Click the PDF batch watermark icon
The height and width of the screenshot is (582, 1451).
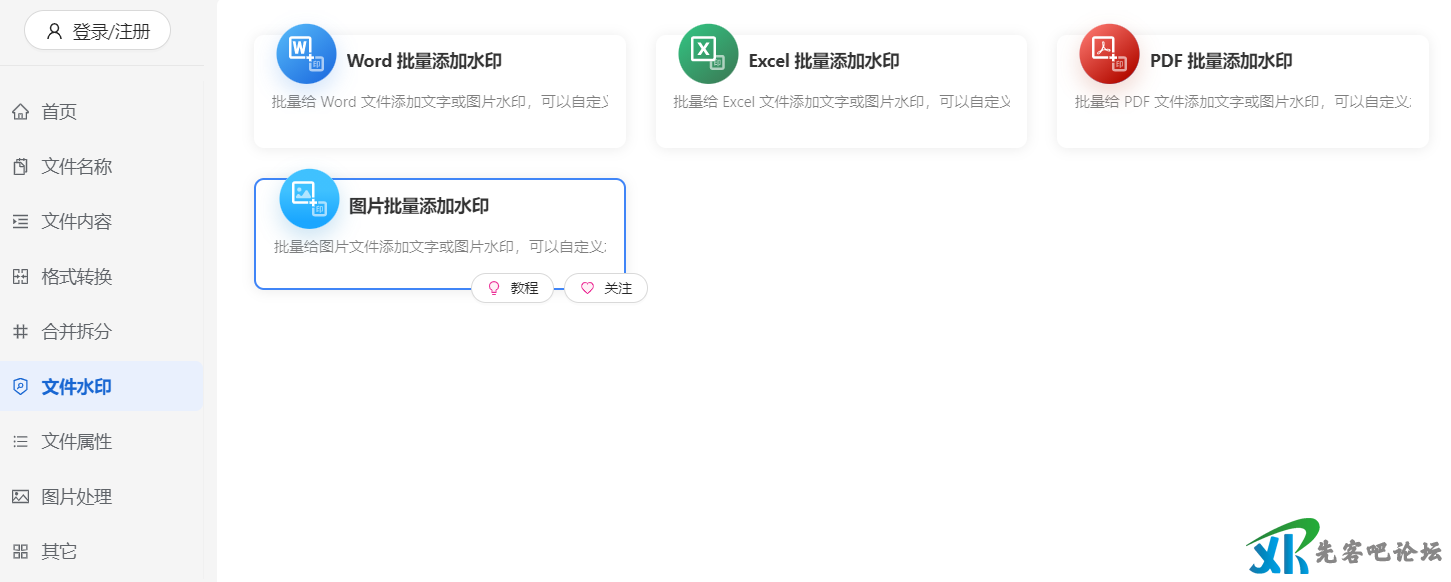[x=1109, y=54]
